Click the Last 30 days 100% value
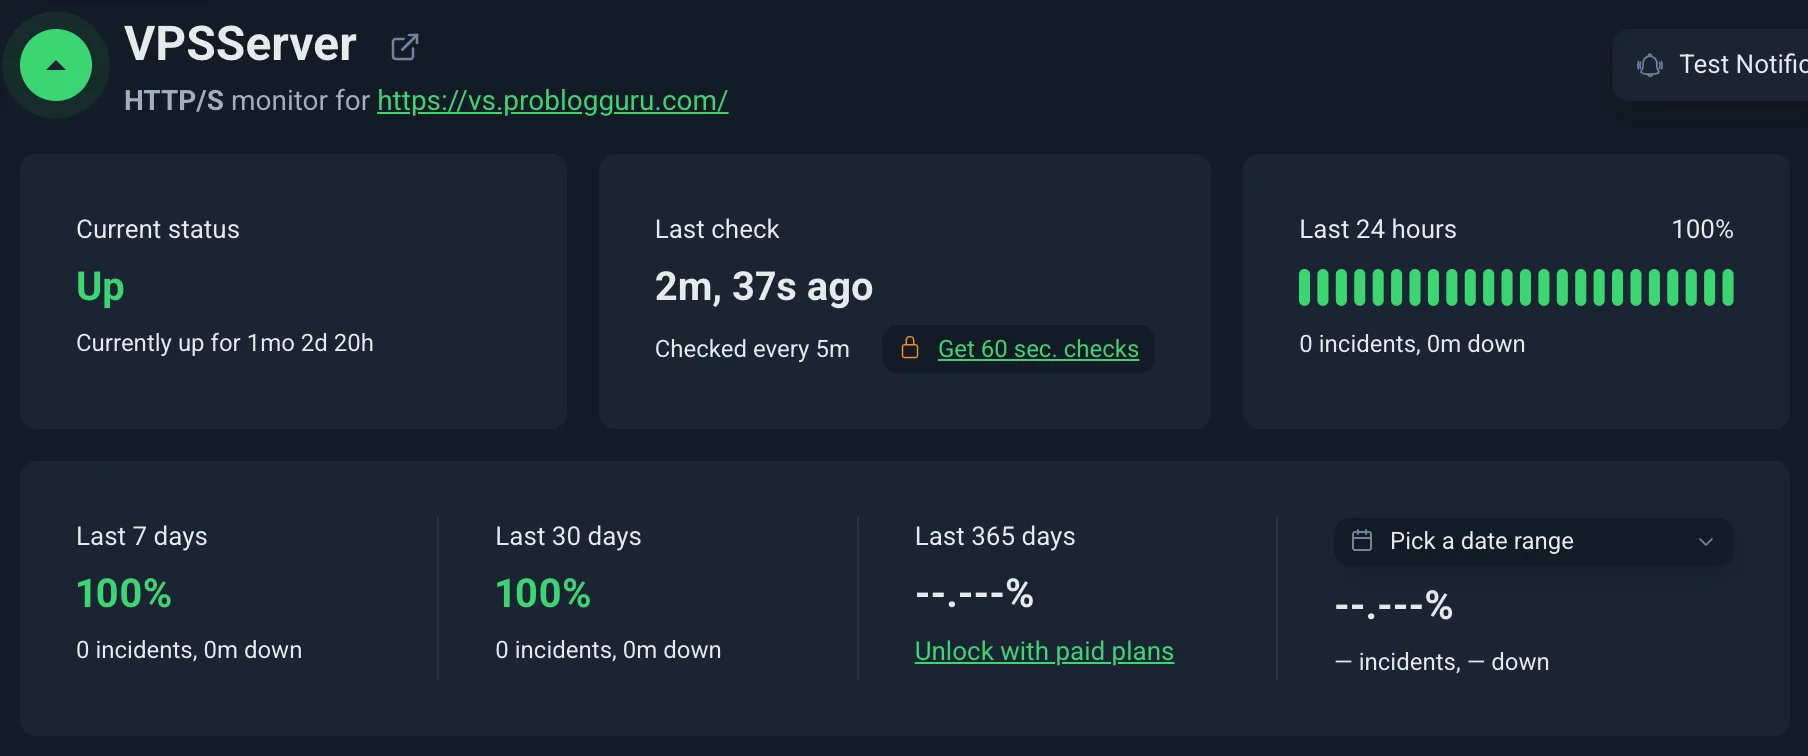Image resolution: width=1808 pixels, height=756 pixels. click(x=543, y=594)
